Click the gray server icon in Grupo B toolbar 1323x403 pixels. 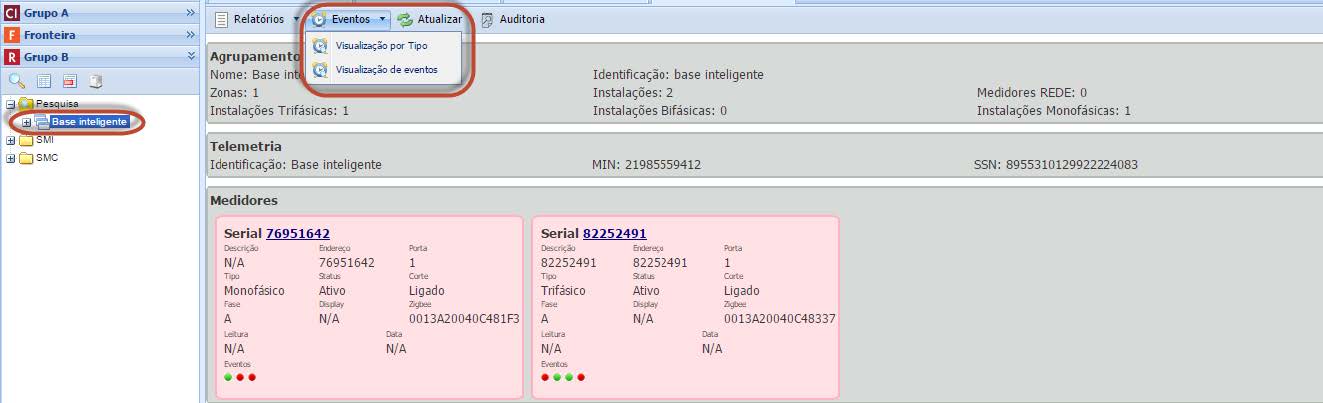(96, 81)
